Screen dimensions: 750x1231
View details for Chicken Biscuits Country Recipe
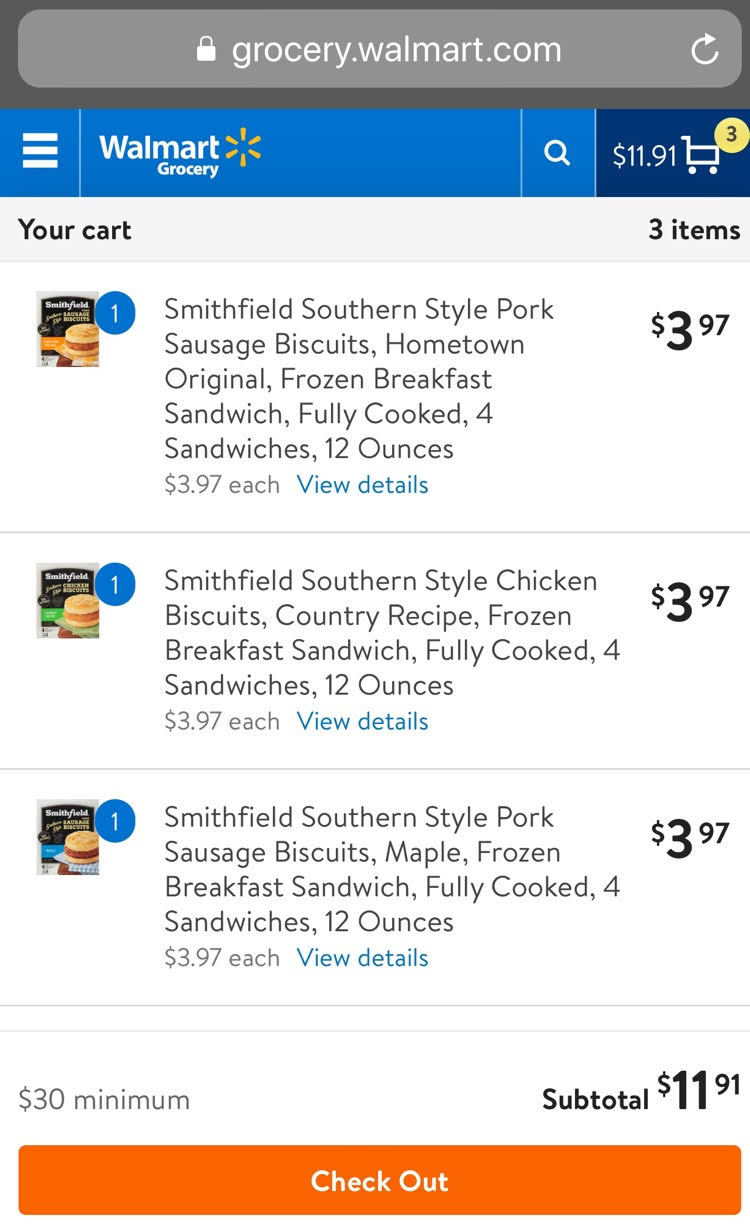pyautogui.click(x=362, y=721)
